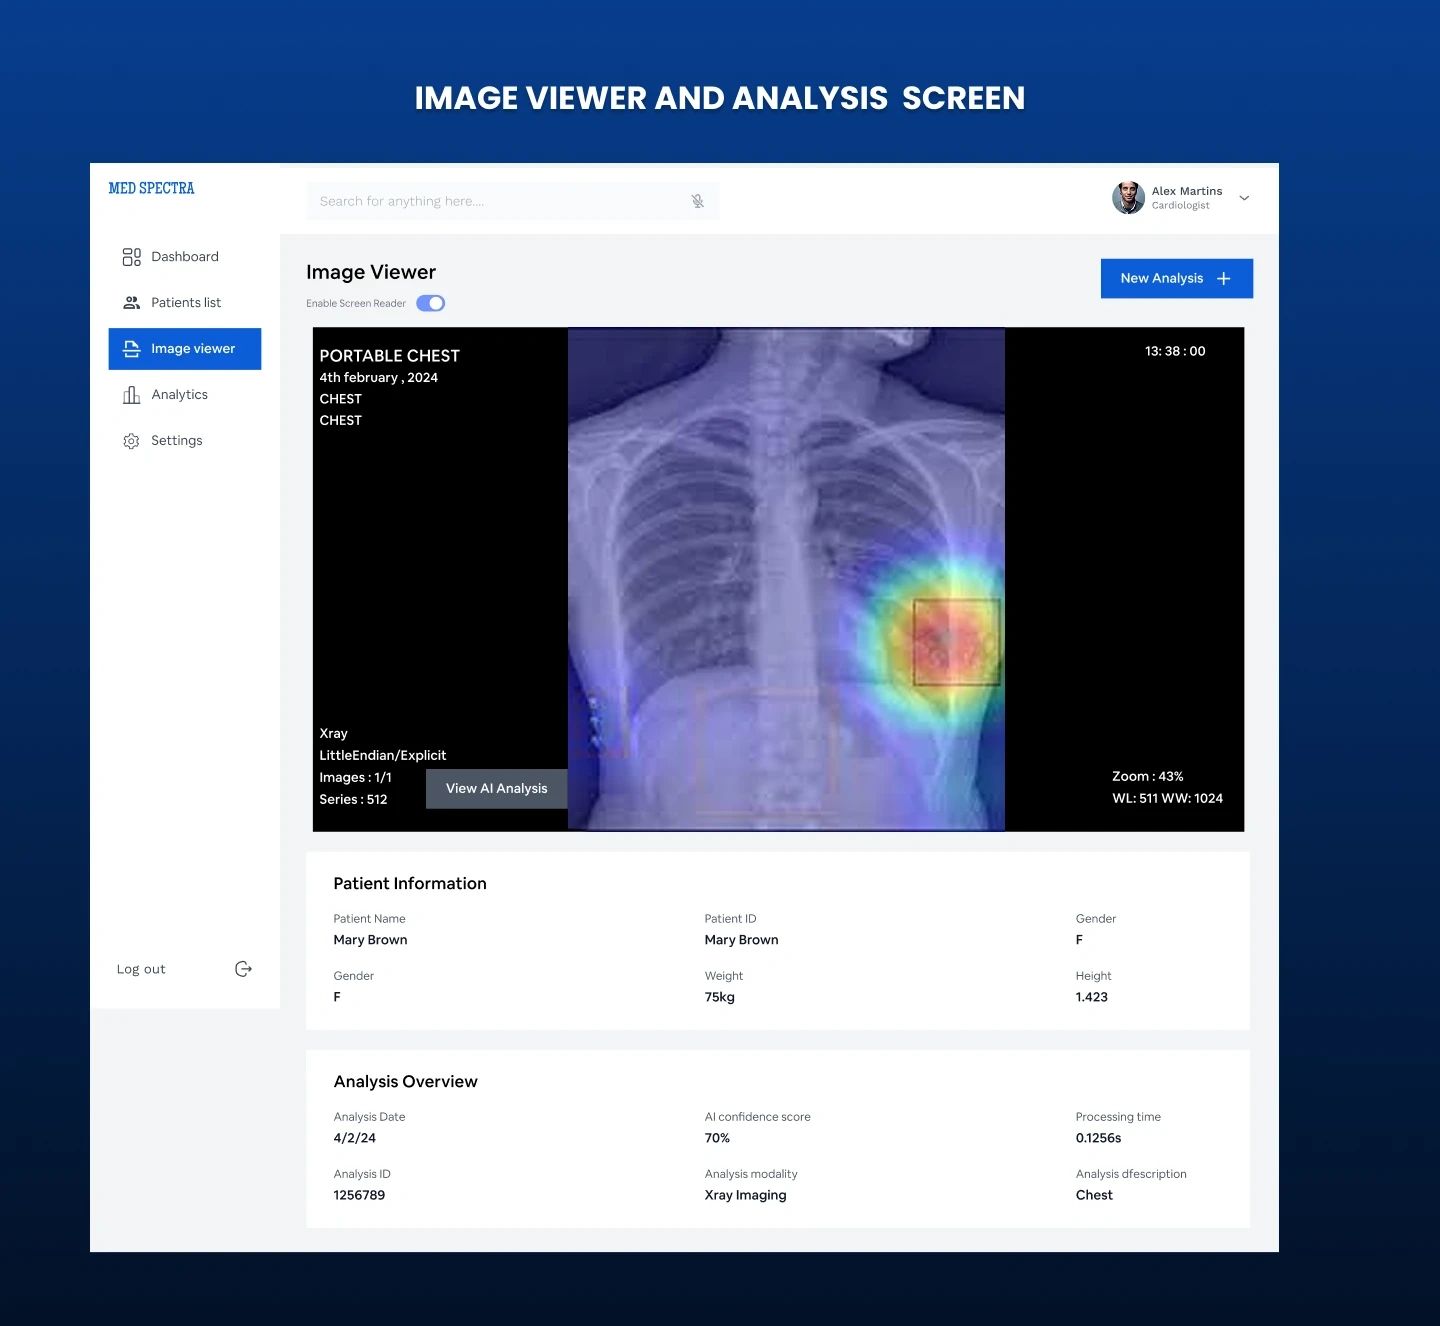Screen dimensions: 1440x1326
Task: Click the Image Viewer page heading
Action: pyautogui.click(x=371, y=273)
